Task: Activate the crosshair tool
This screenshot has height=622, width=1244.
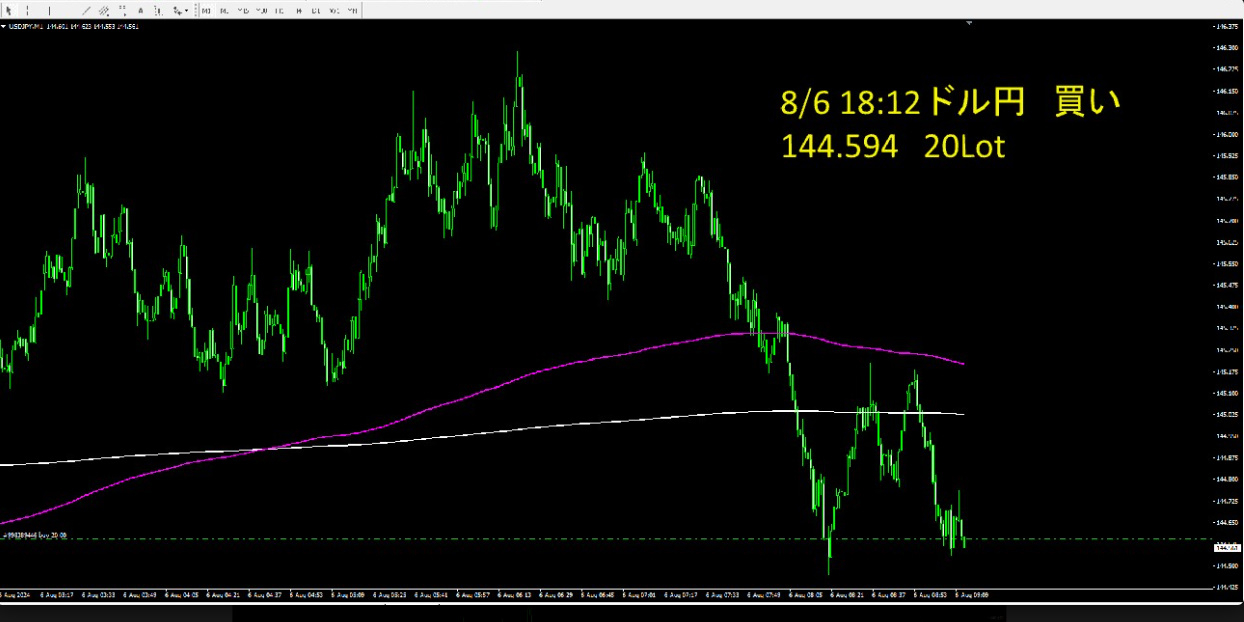Action: [x=27, y=11]
